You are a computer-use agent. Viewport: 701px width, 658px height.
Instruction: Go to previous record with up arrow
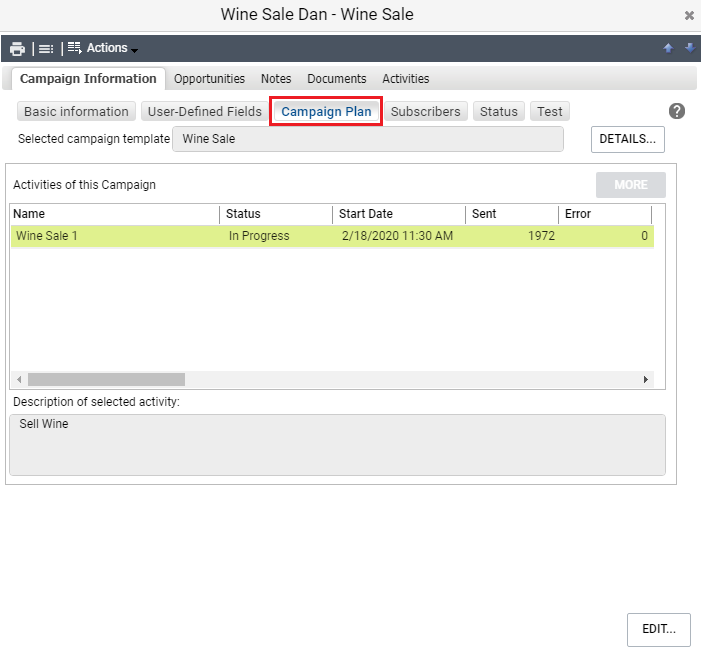click(x=668, y=48)
